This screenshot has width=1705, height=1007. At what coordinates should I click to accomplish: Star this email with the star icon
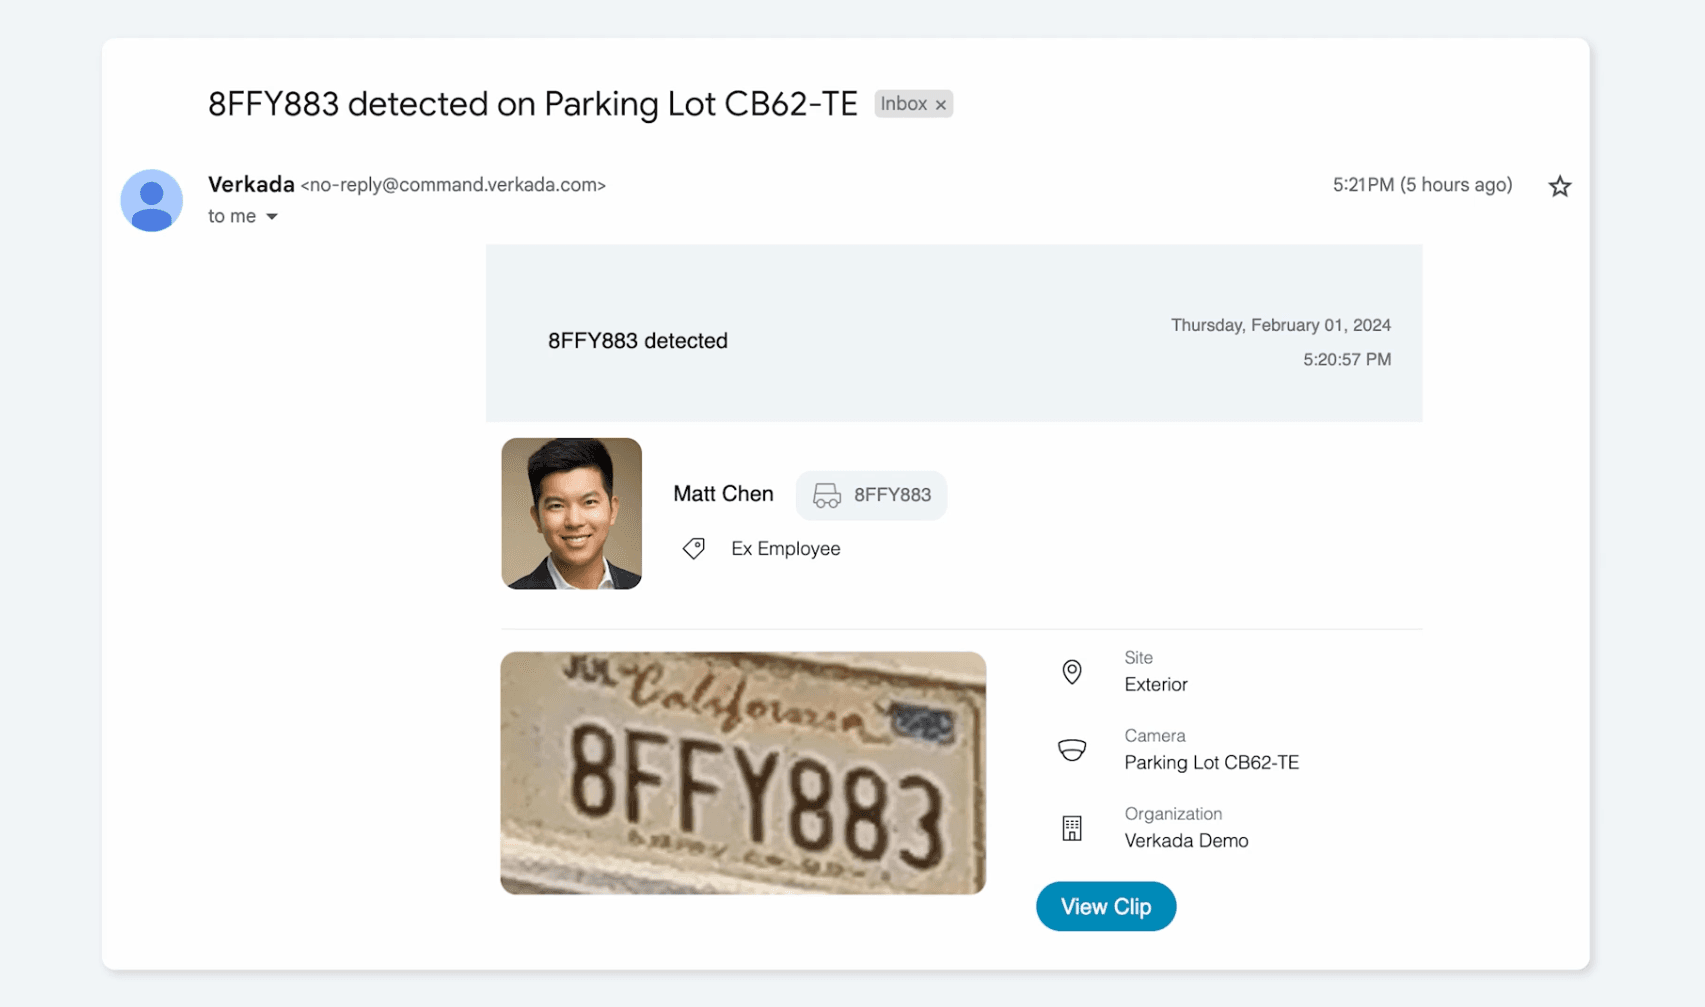[1559, 186]
